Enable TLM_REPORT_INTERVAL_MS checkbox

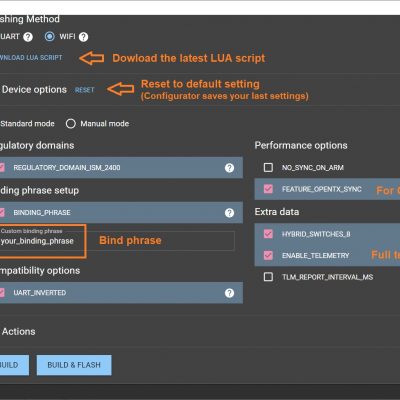click(x=268, y=277)
